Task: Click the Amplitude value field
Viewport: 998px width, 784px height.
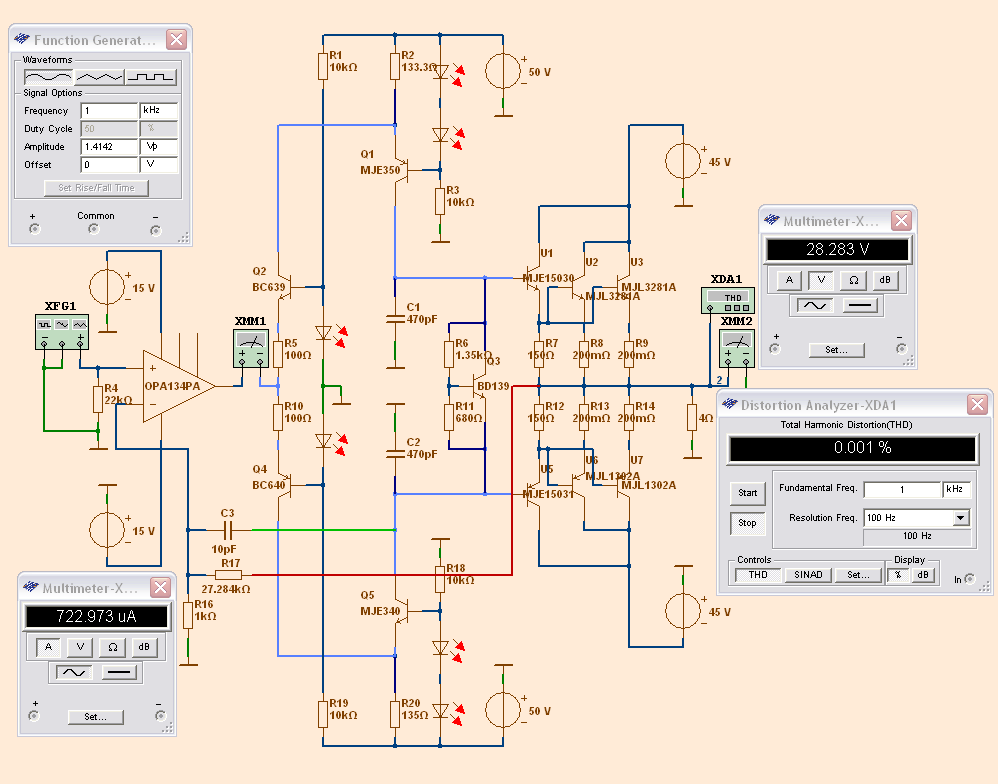Action: [109, 147]
